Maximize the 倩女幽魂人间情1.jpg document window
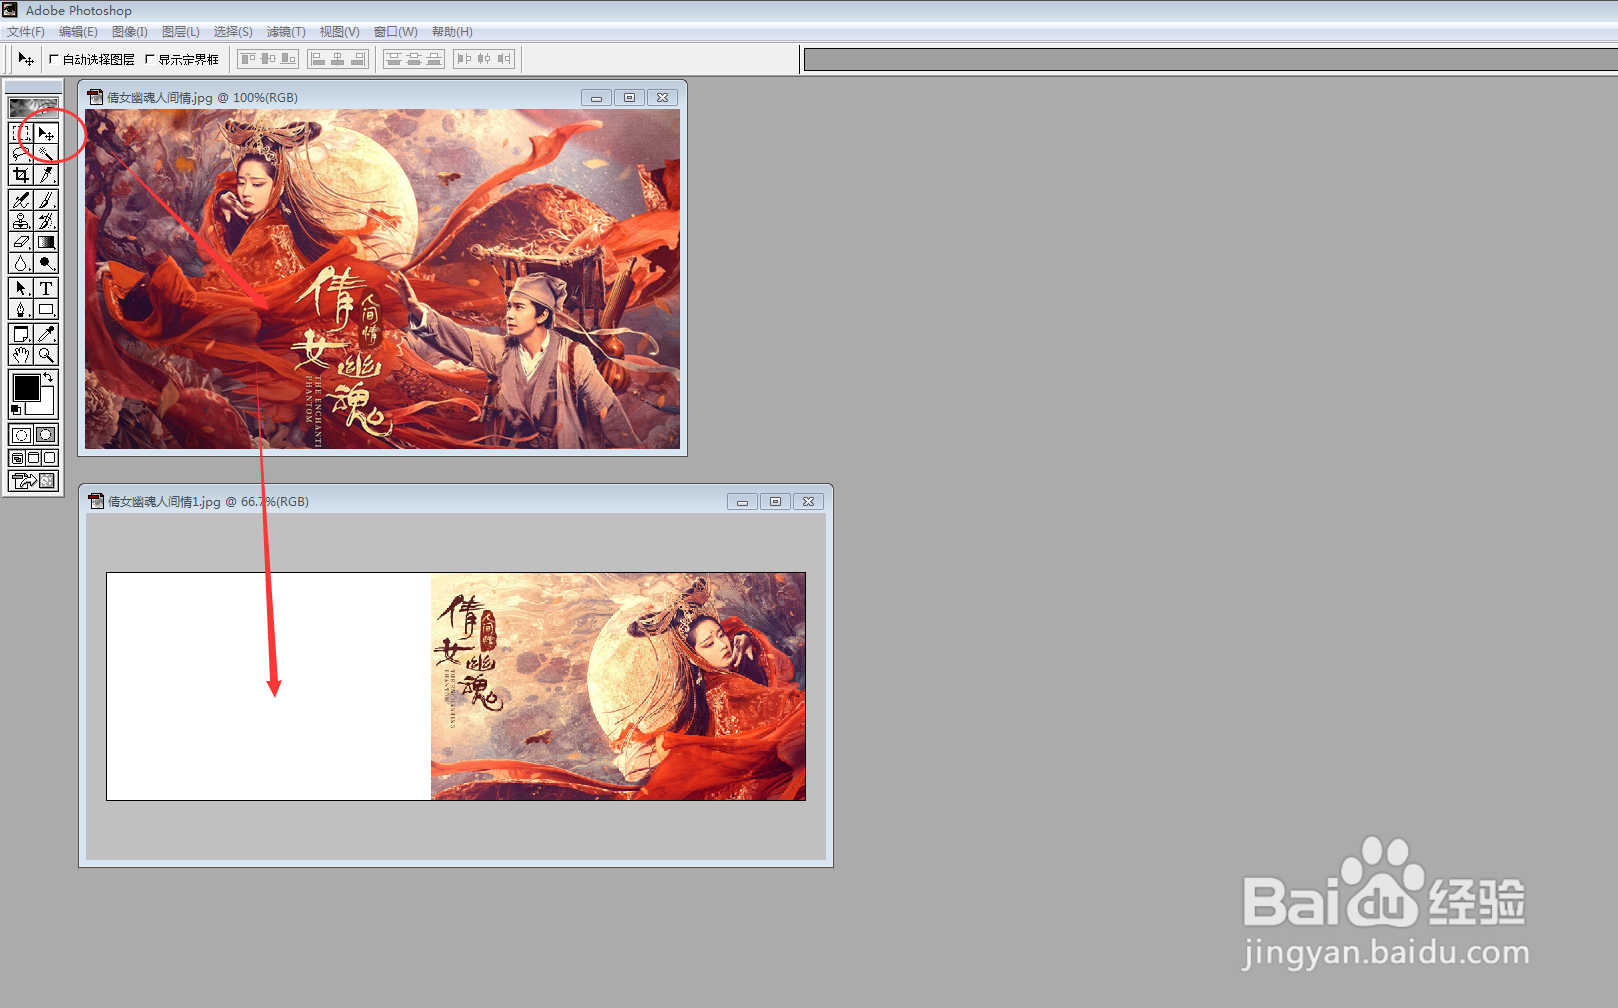 click(x=775, y=502)
